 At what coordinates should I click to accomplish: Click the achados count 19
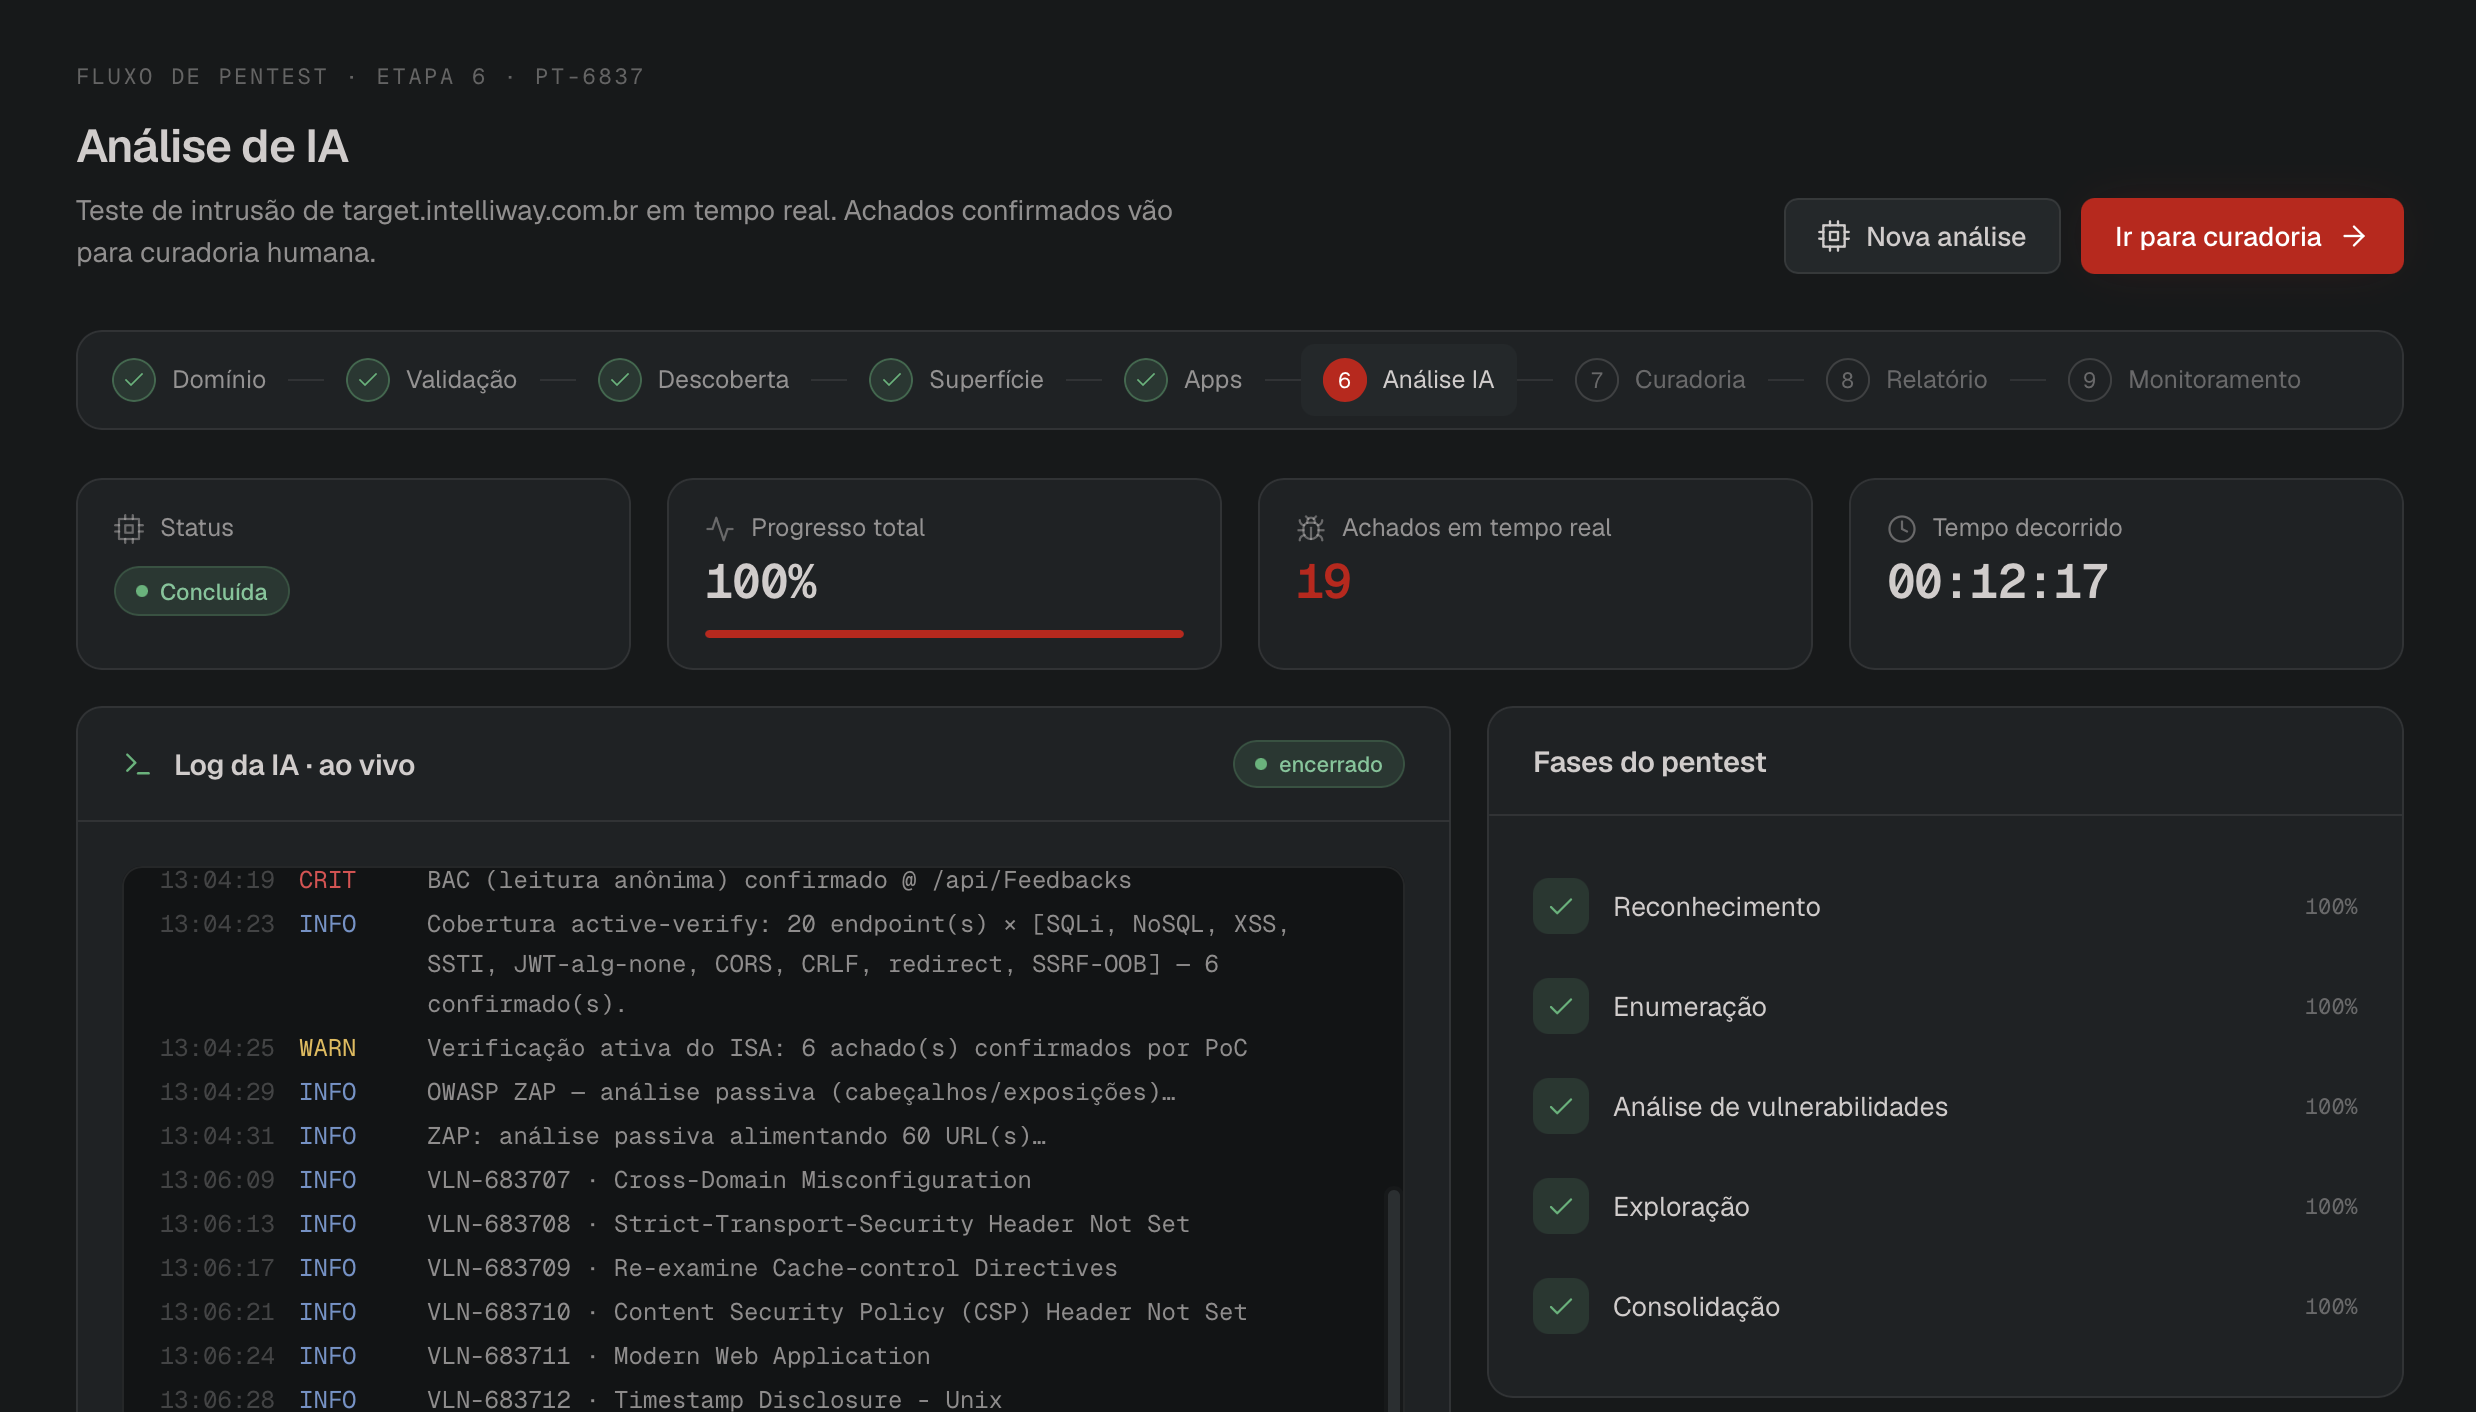pos(1323,582)
